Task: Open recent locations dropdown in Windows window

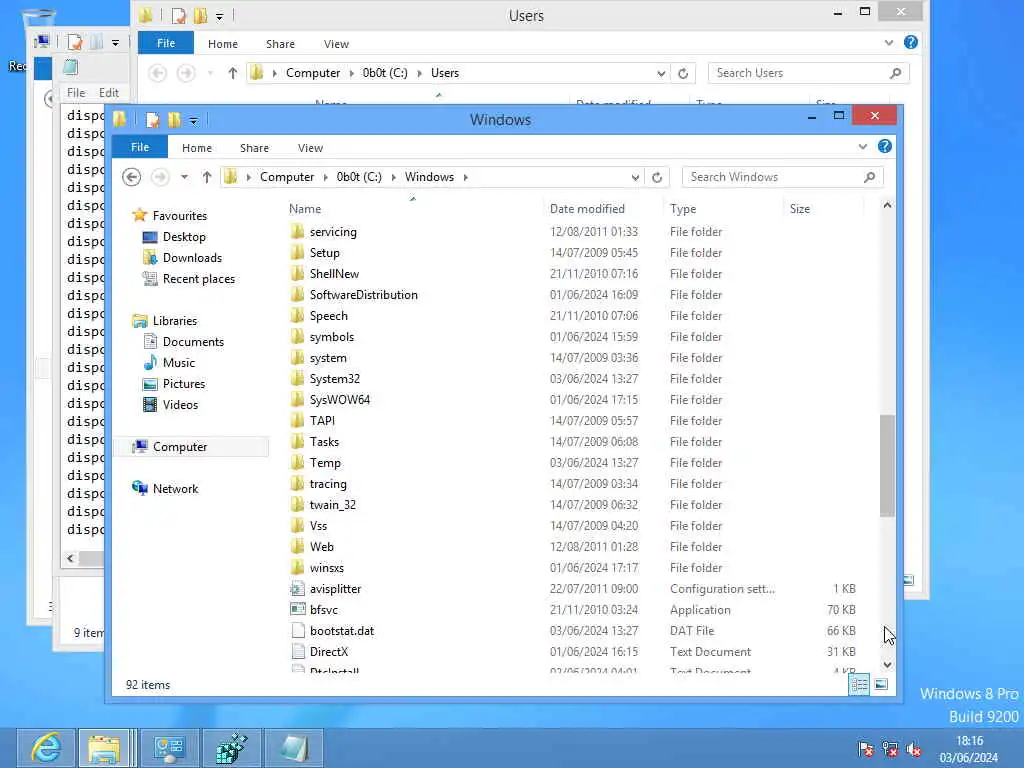Action: click(x=184, y=177)
